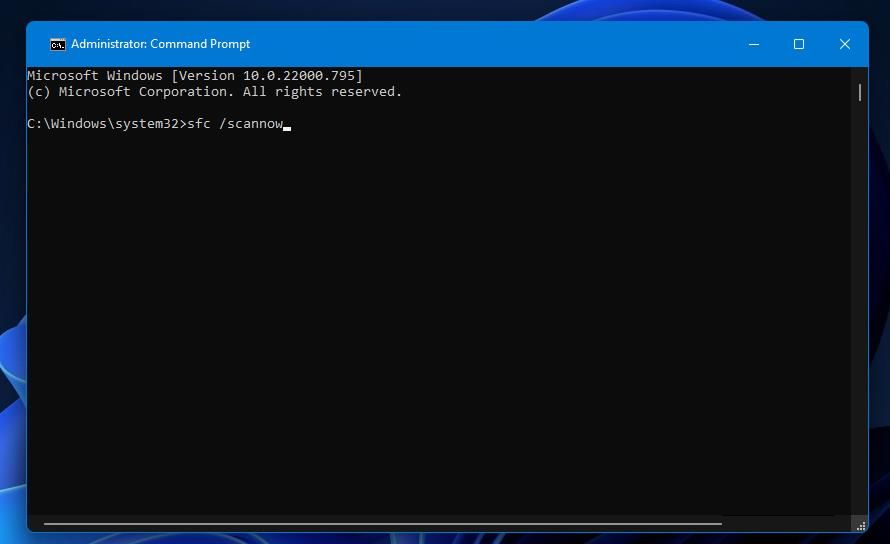Click the horizontal scrollbar thumb at bottom
This screenshot has height=544, width=890.
380,523
